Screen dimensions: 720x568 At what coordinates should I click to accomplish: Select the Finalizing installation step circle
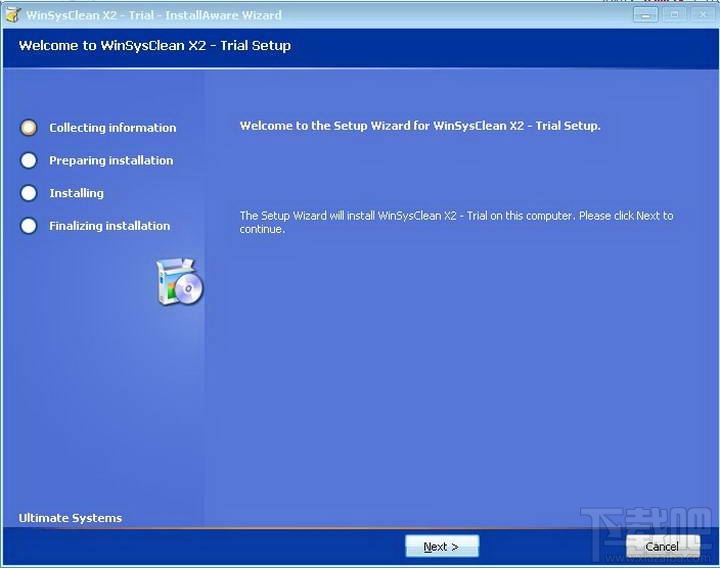[28, 225]
